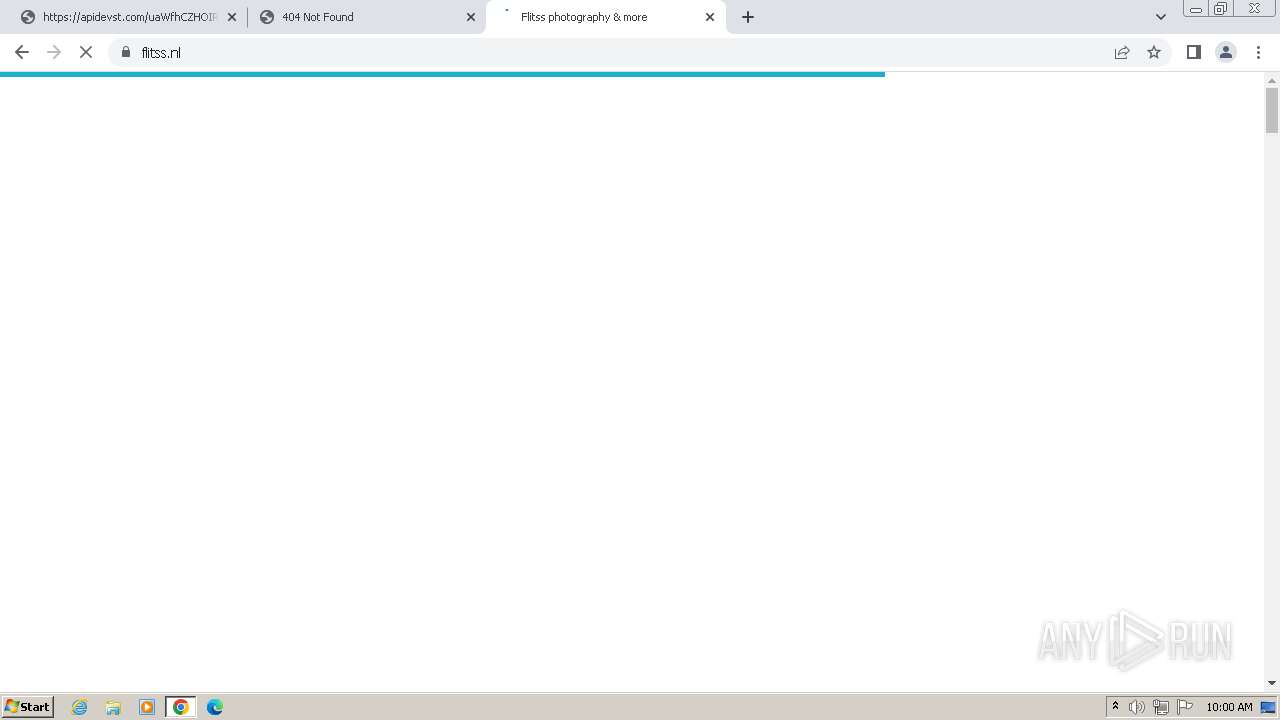
Task: Open Windows Explorer from the taskbar
Action: [113, 707]
